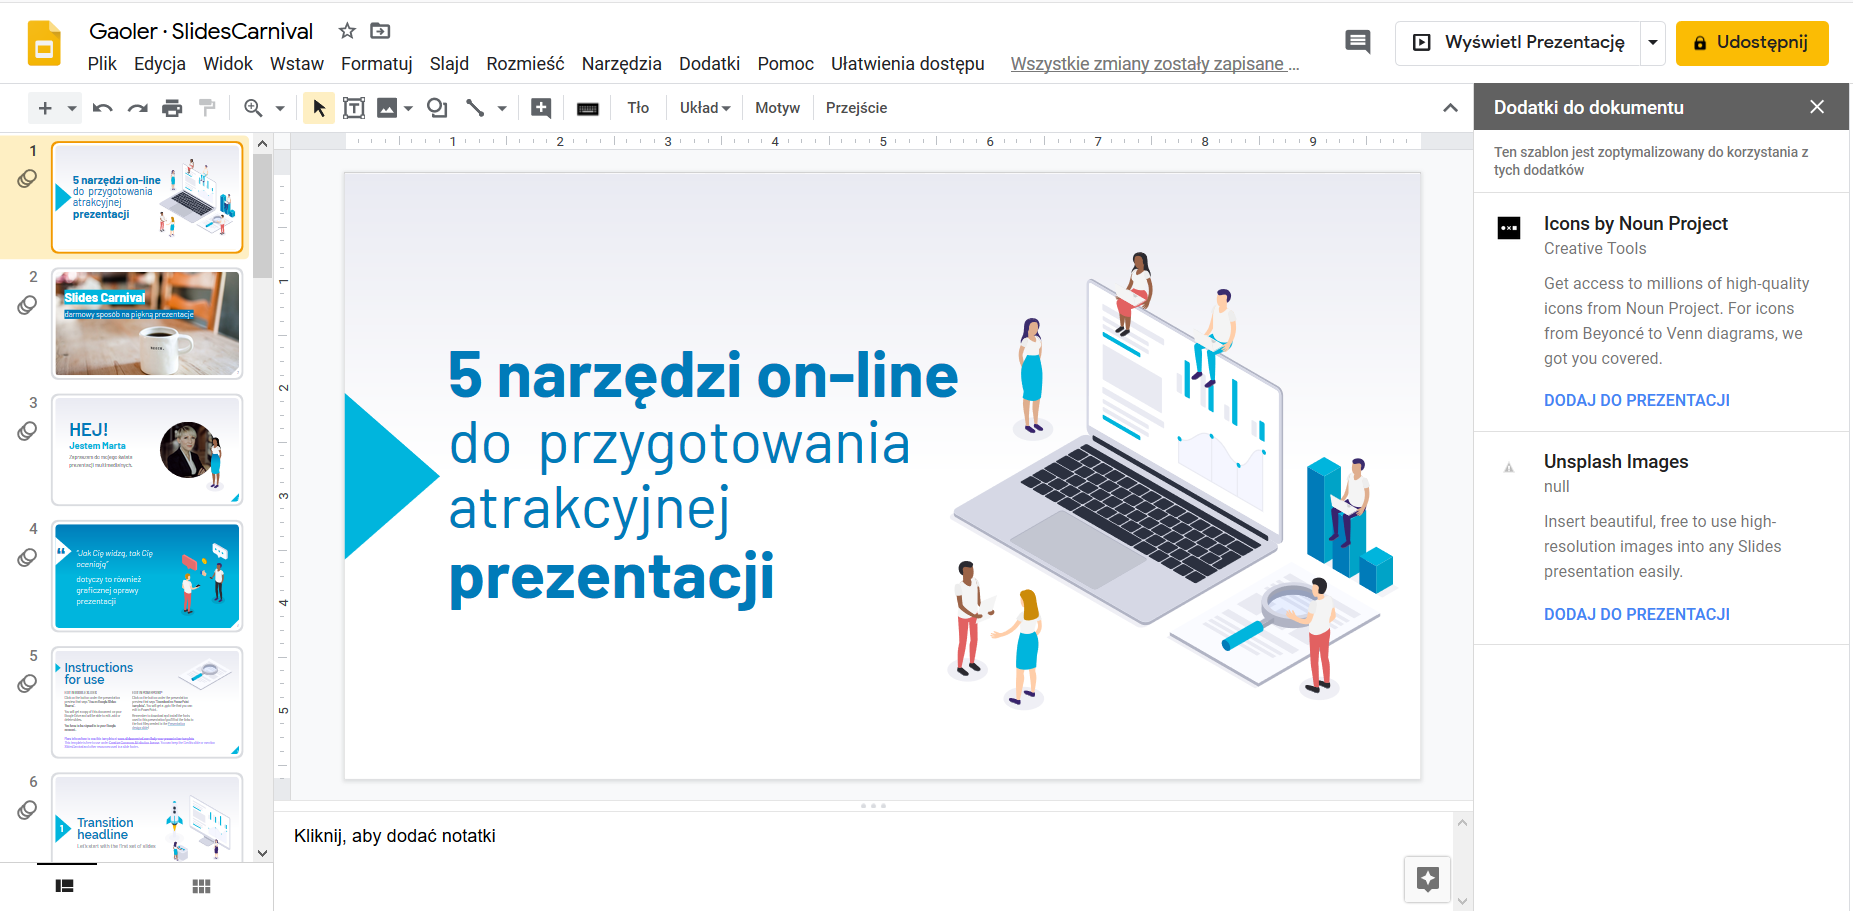Screen dimensions: 1853x911
Task: Click the yellow Udostępnij button
Action: point(1751,43)
